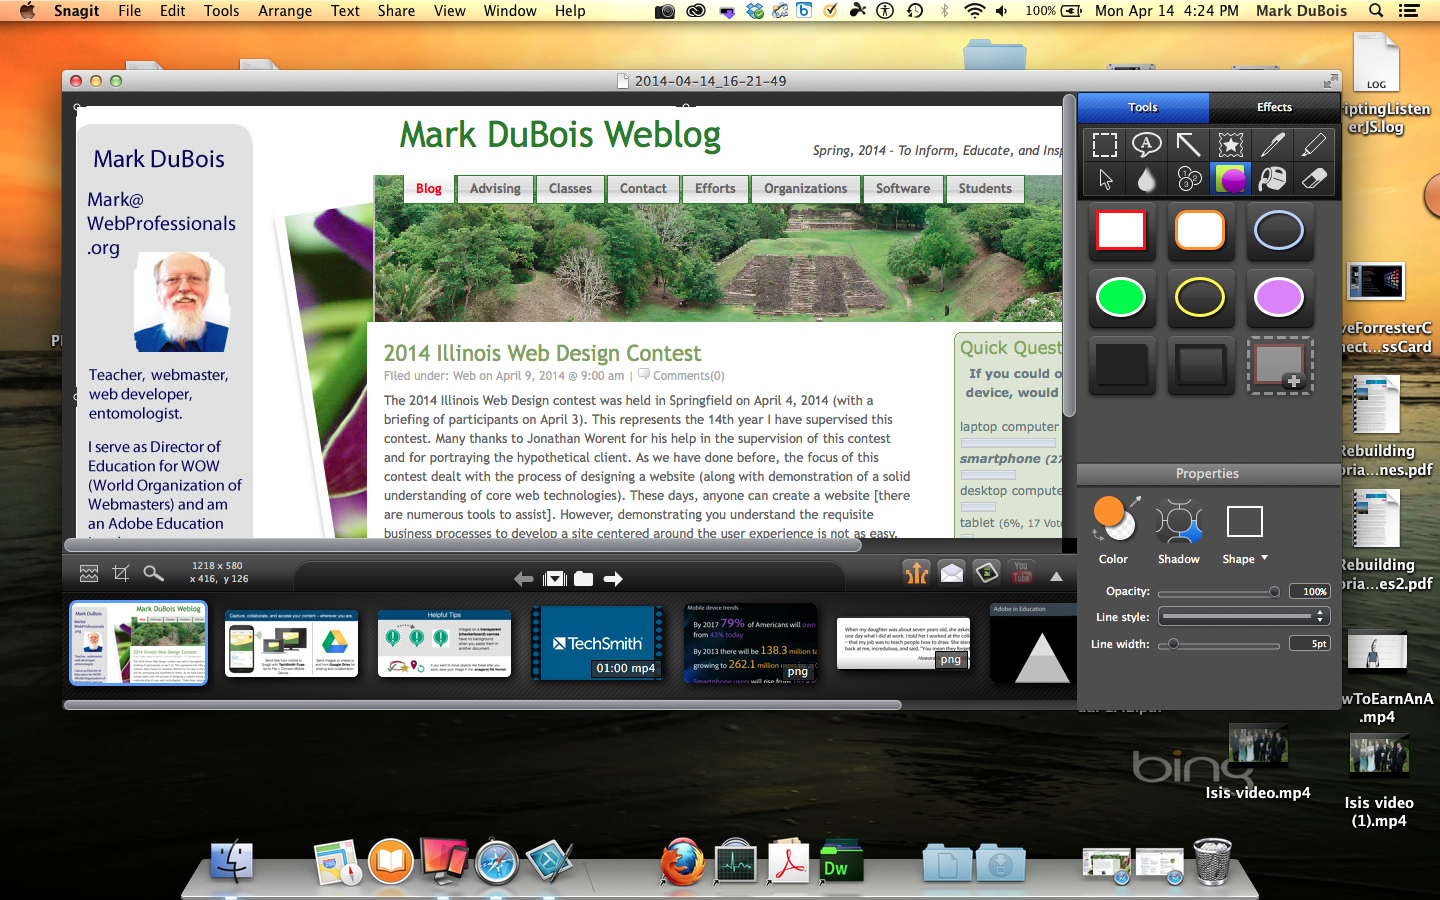Select the Move pointer tool
Screen dimensions: 1440x900
pos(1105,179)
